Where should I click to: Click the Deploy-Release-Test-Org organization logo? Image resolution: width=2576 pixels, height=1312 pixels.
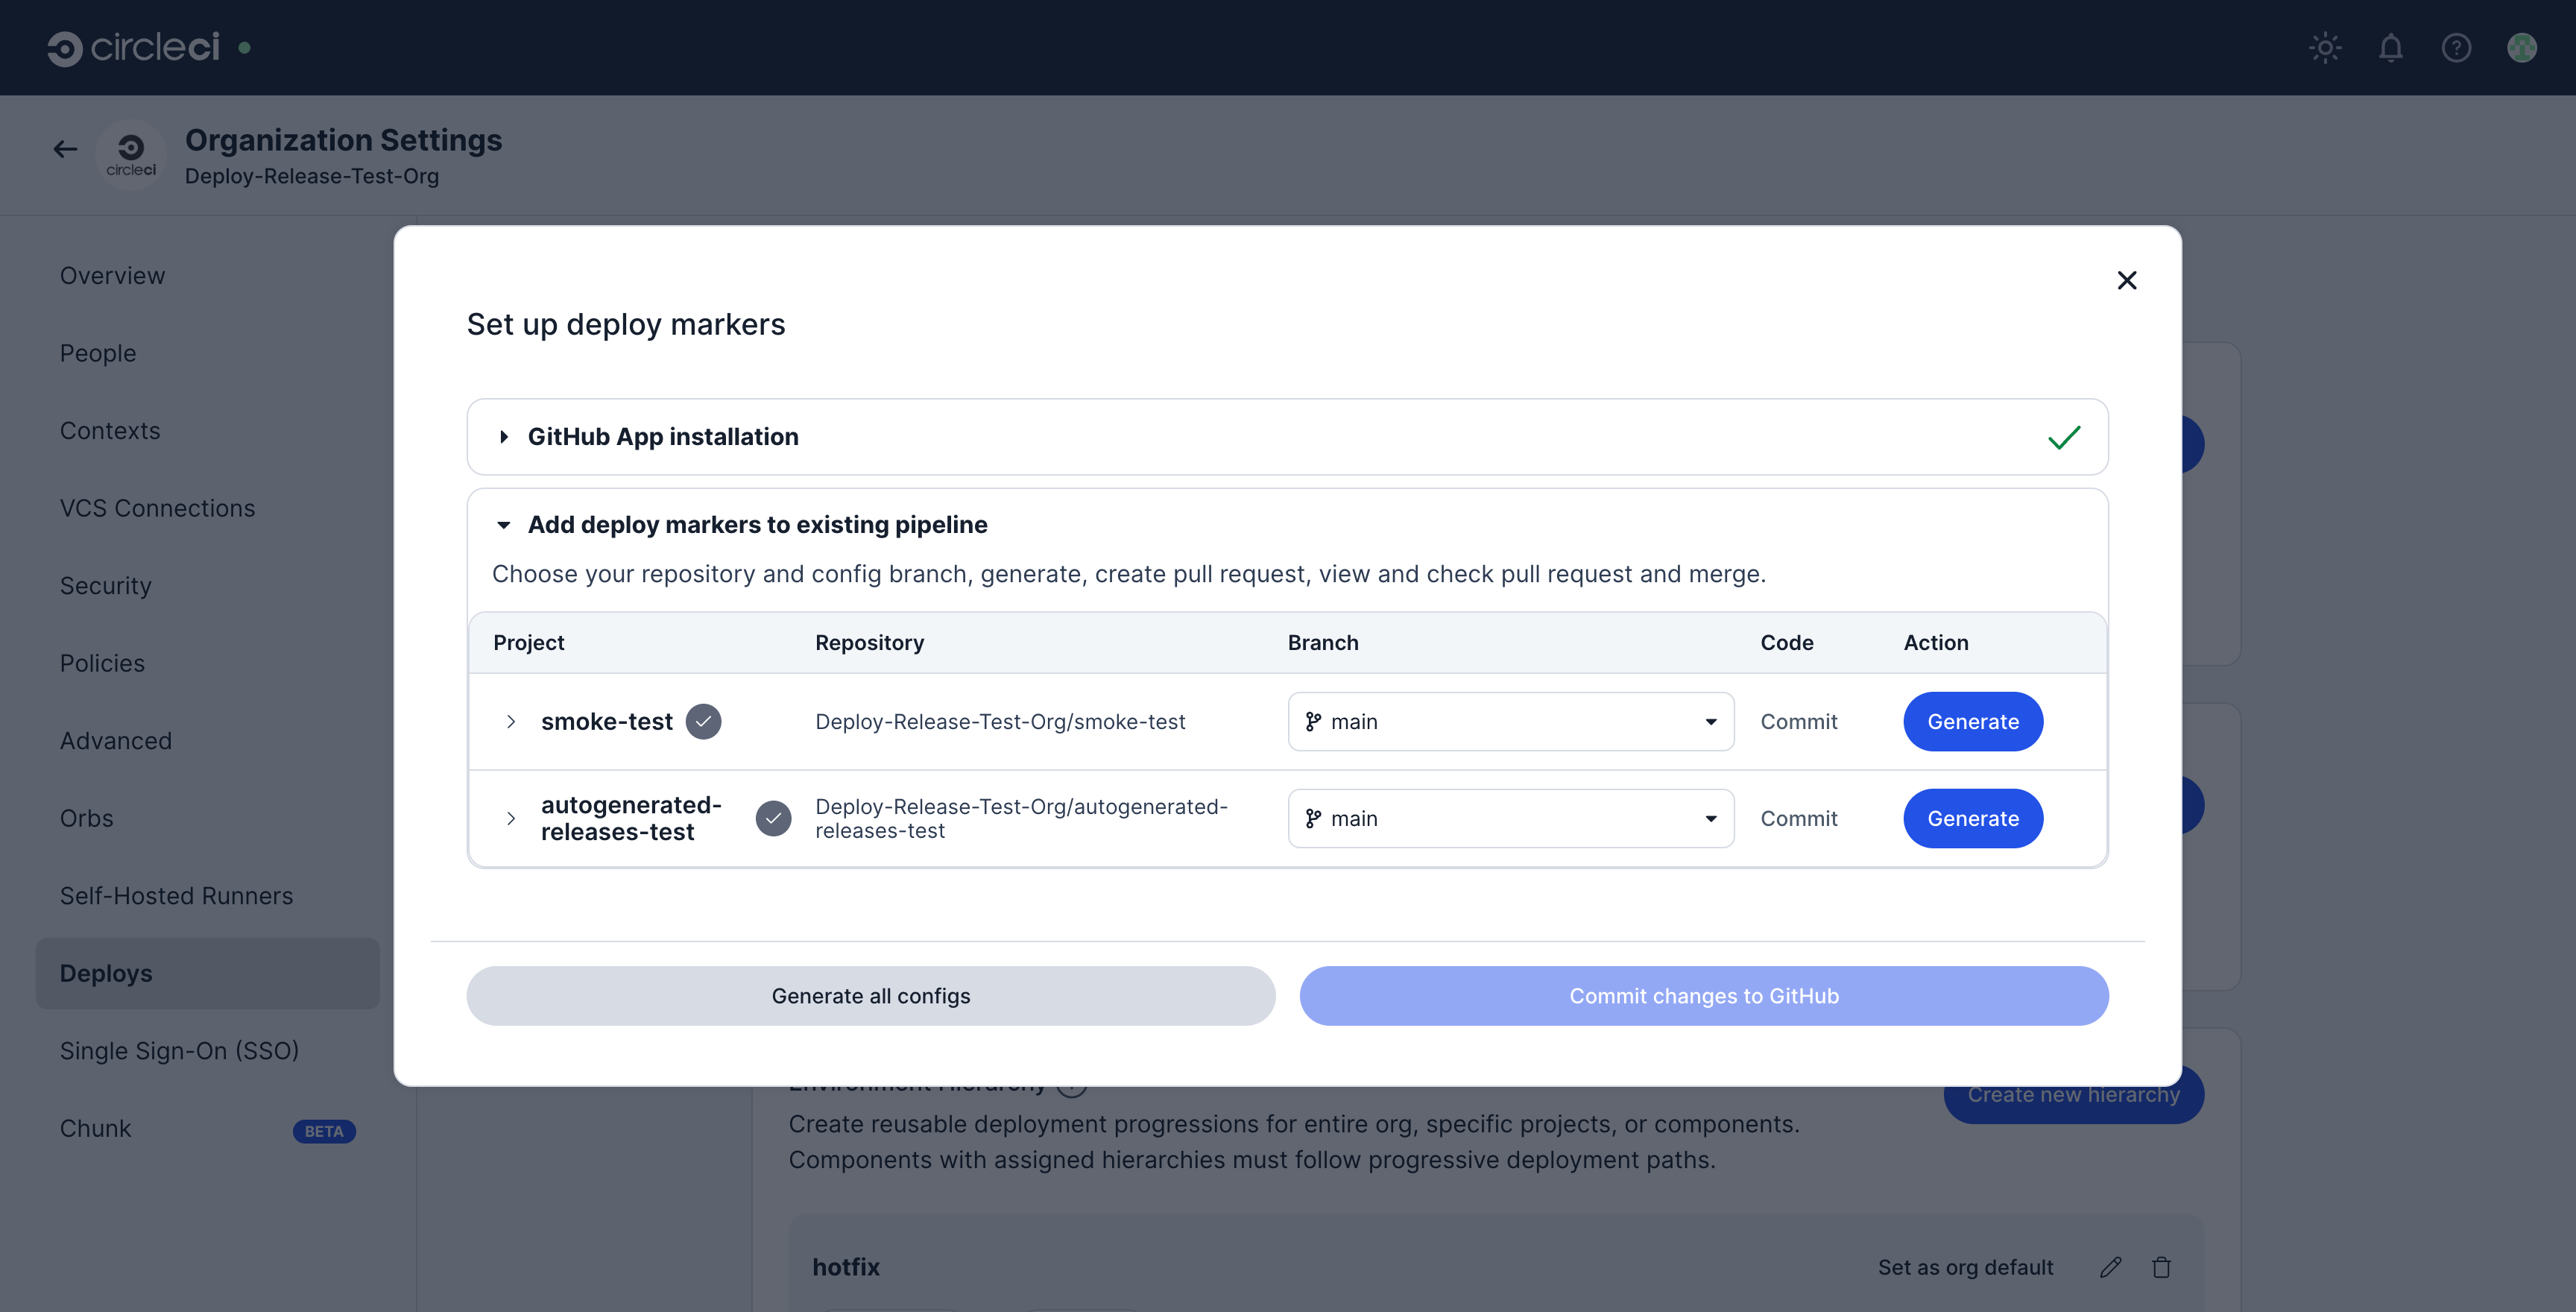point(131,154)
